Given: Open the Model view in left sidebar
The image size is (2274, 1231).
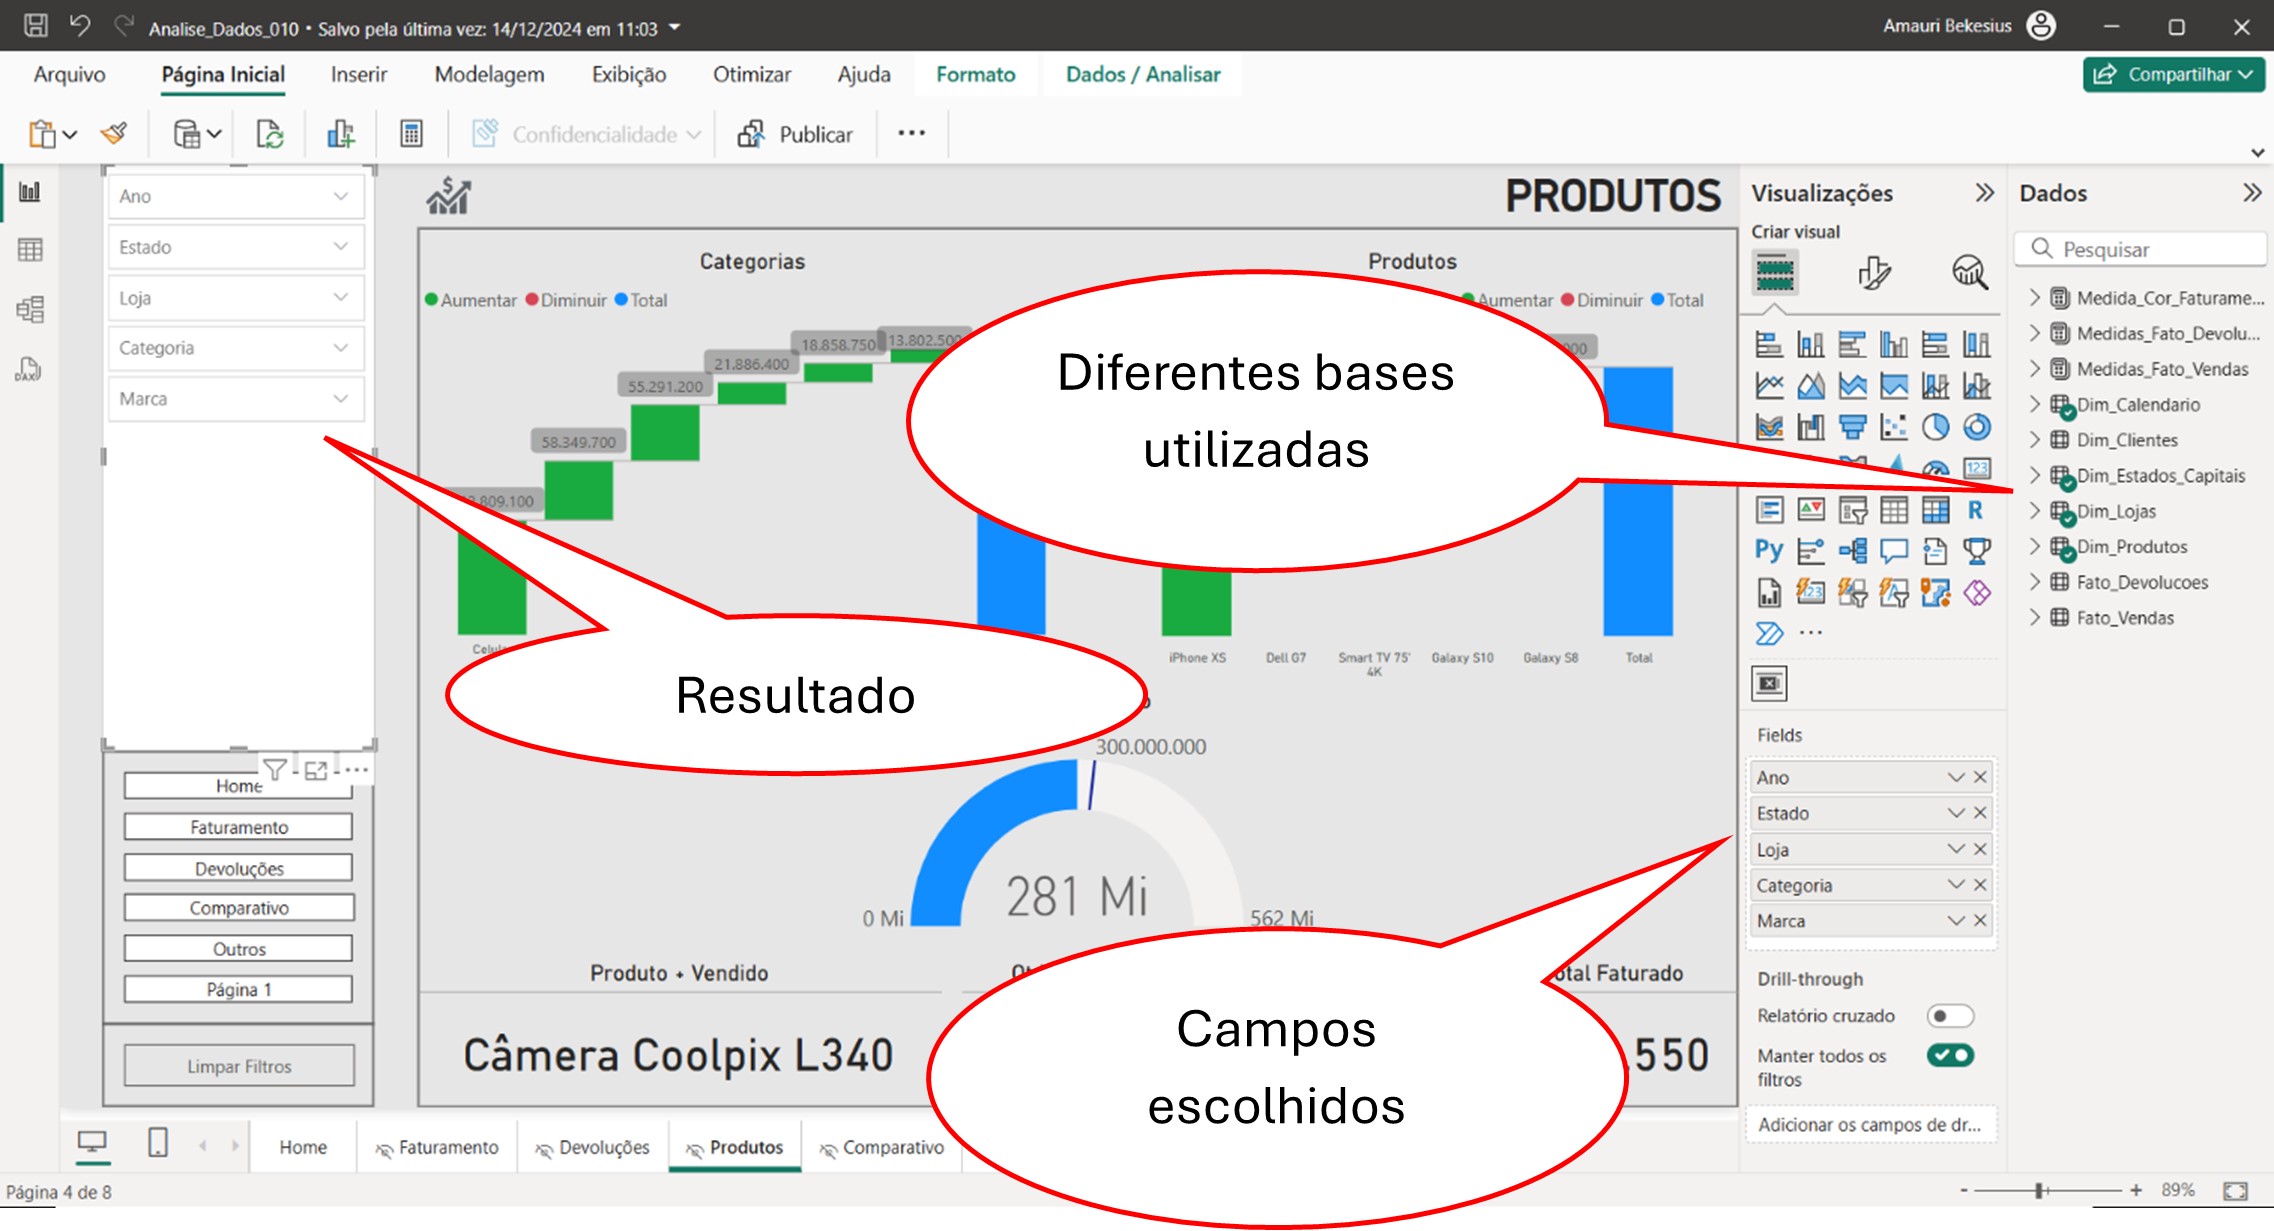Looking at the screenshot, I should 30,309.
